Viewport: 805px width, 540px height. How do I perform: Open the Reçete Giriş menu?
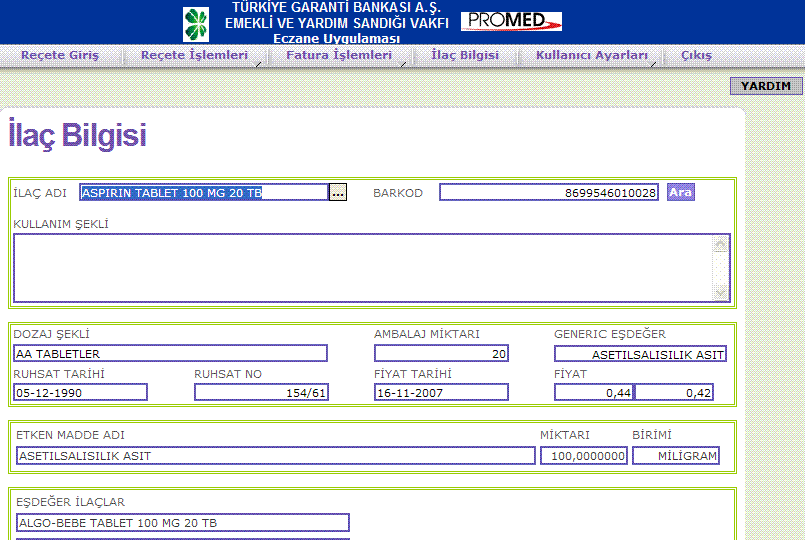pyautogui.click(x=60, y=56)
